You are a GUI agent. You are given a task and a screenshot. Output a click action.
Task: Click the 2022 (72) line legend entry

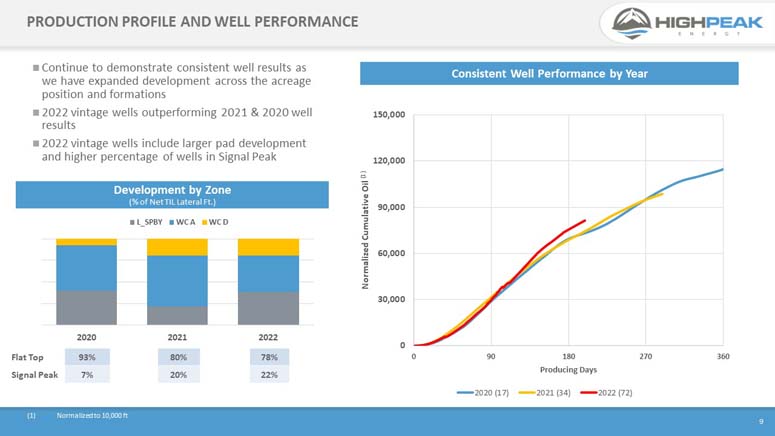pyautogui.click(x=606, y=392)
